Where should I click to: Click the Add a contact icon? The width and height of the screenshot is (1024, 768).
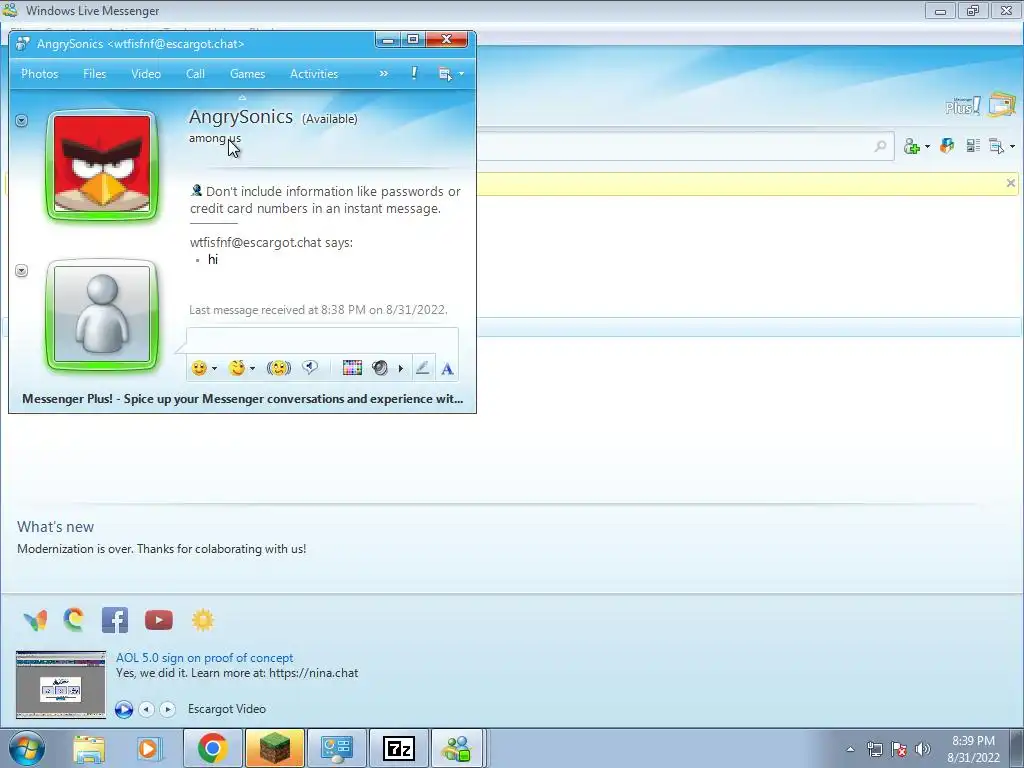912,146
